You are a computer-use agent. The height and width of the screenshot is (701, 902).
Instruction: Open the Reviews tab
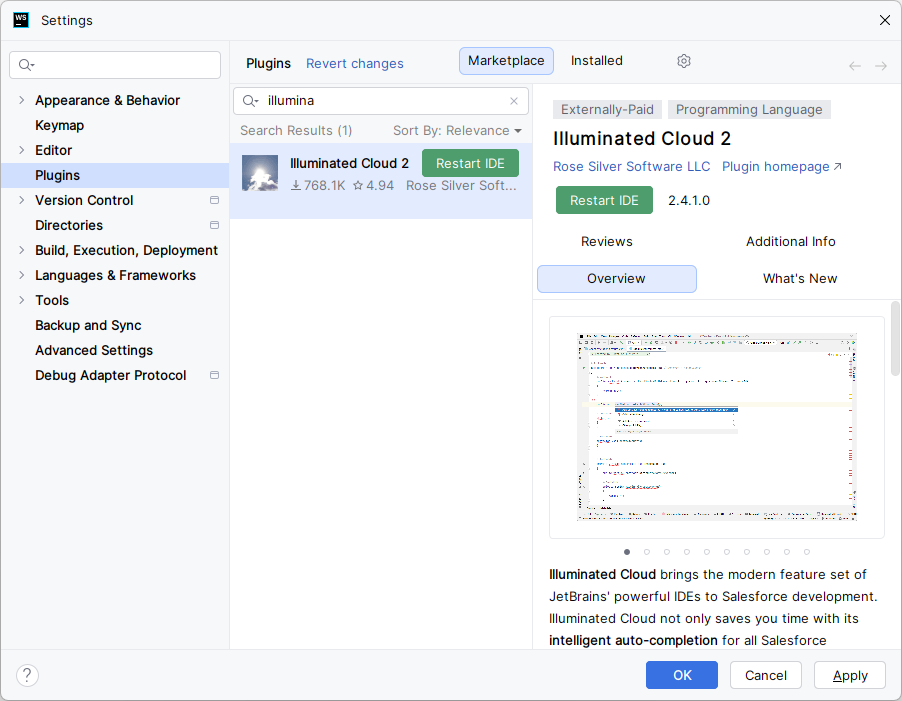(x=606, y=242)
